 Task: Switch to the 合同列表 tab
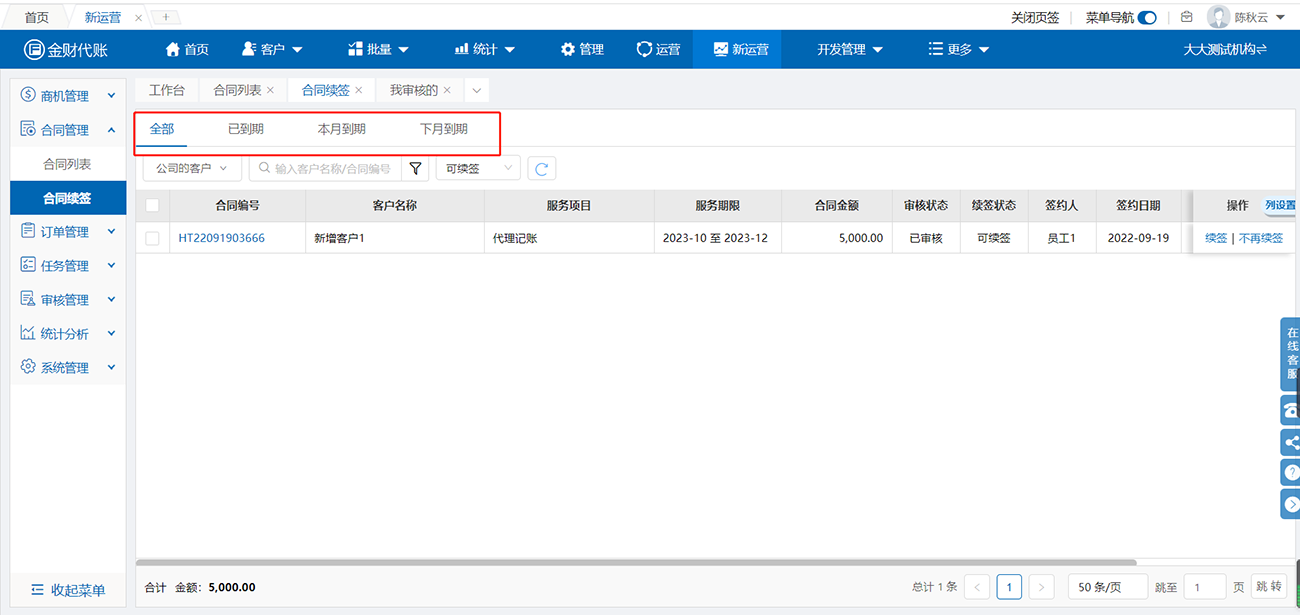[x=237, y=90]
